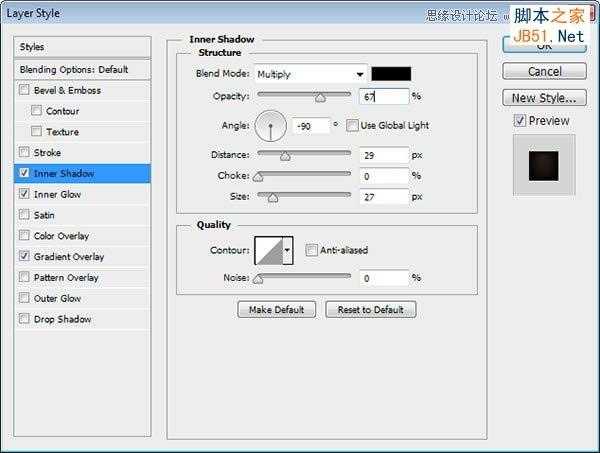The width and height of the screenshot is (600, 453).
Task: Open Drop Shadow settings row
Action: 82,319
